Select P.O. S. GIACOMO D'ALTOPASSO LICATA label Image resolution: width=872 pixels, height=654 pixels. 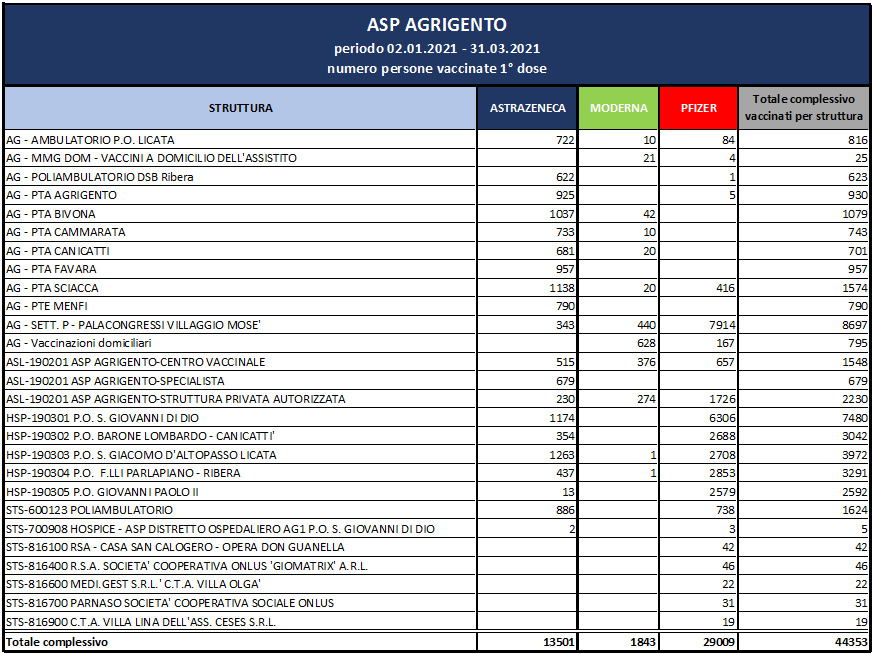141,455
